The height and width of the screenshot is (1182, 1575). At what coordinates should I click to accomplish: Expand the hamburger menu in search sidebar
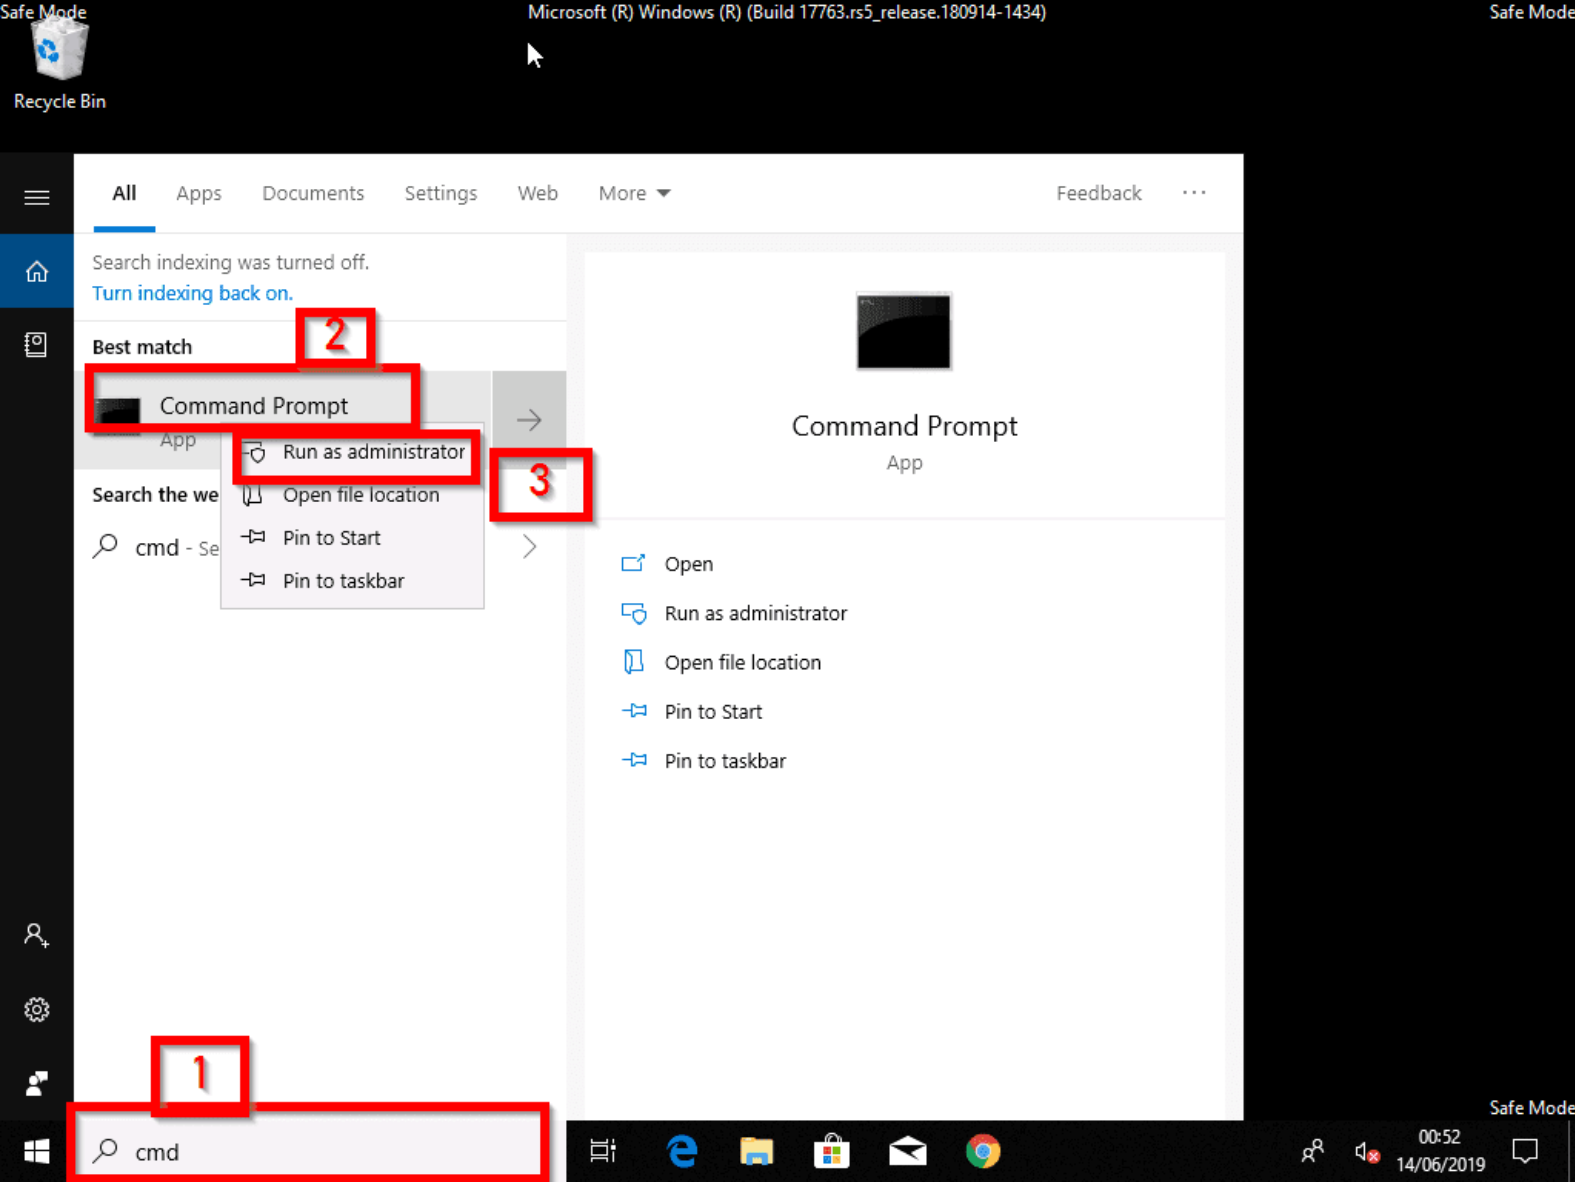pyautogui.click(x=37, y=197)
